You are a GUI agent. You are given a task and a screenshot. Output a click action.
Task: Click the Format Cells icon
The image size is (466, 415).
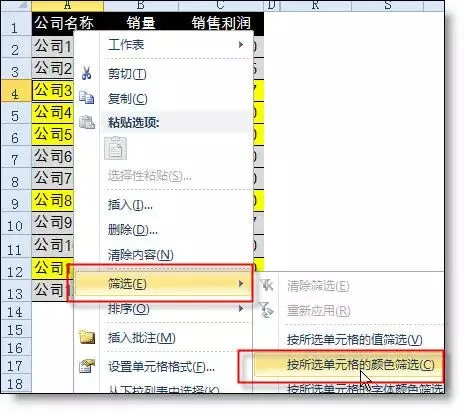(87, 366)
